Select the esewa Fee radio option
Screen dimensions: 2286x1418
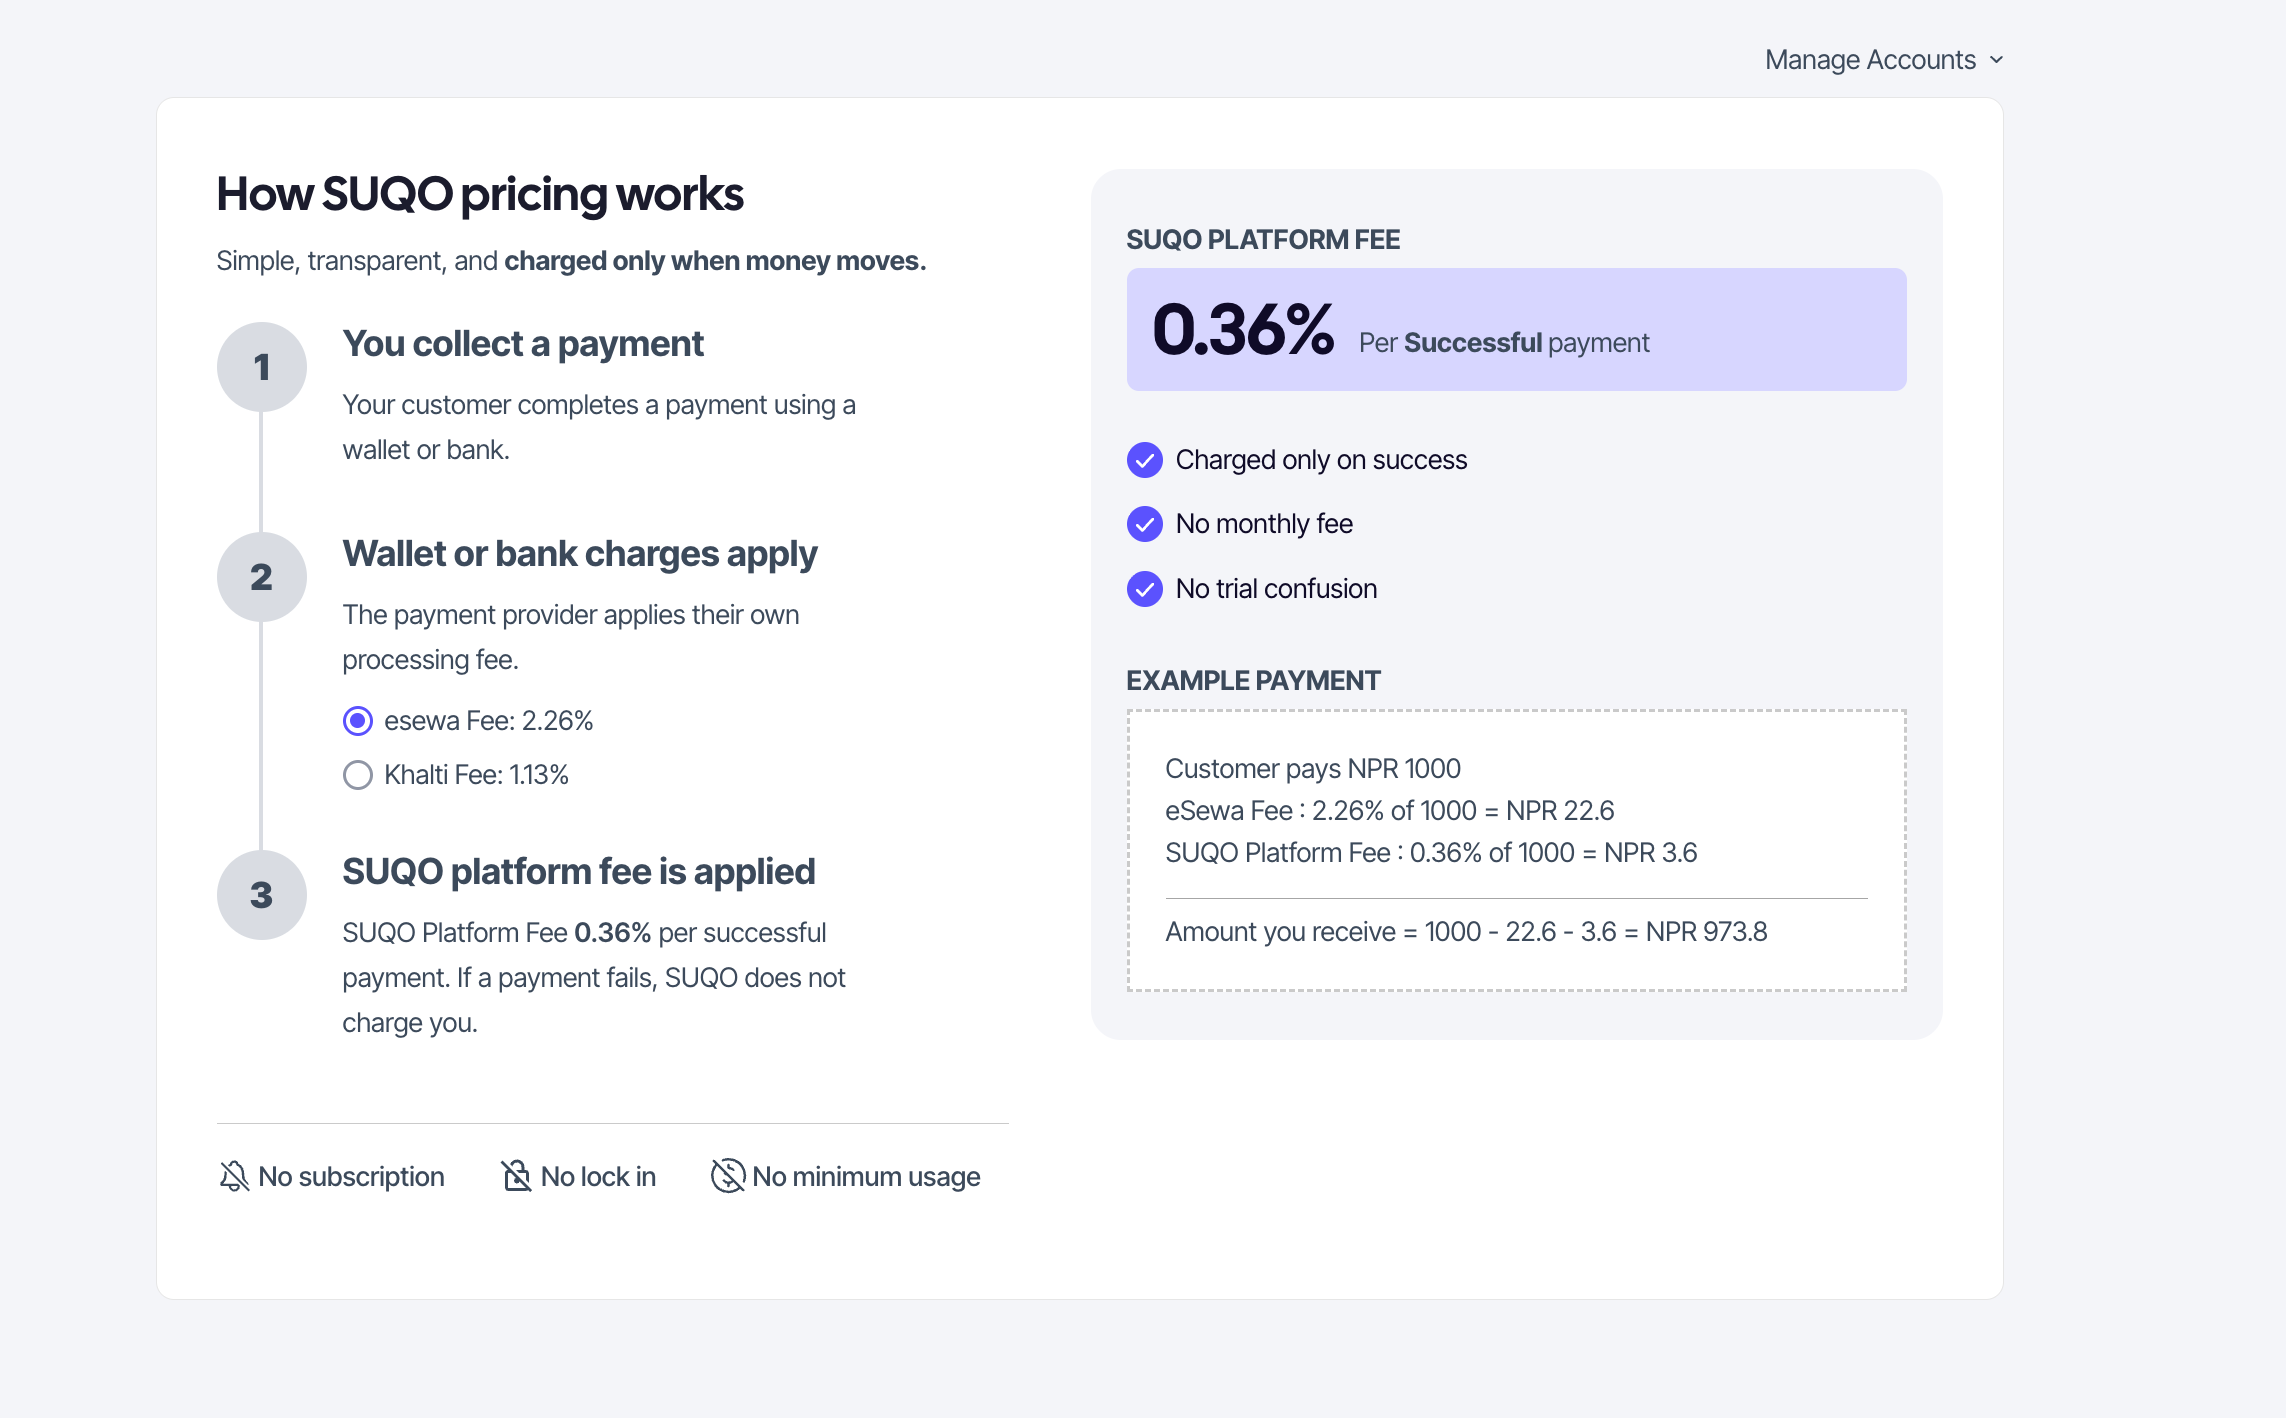click(x=358, y=721)
